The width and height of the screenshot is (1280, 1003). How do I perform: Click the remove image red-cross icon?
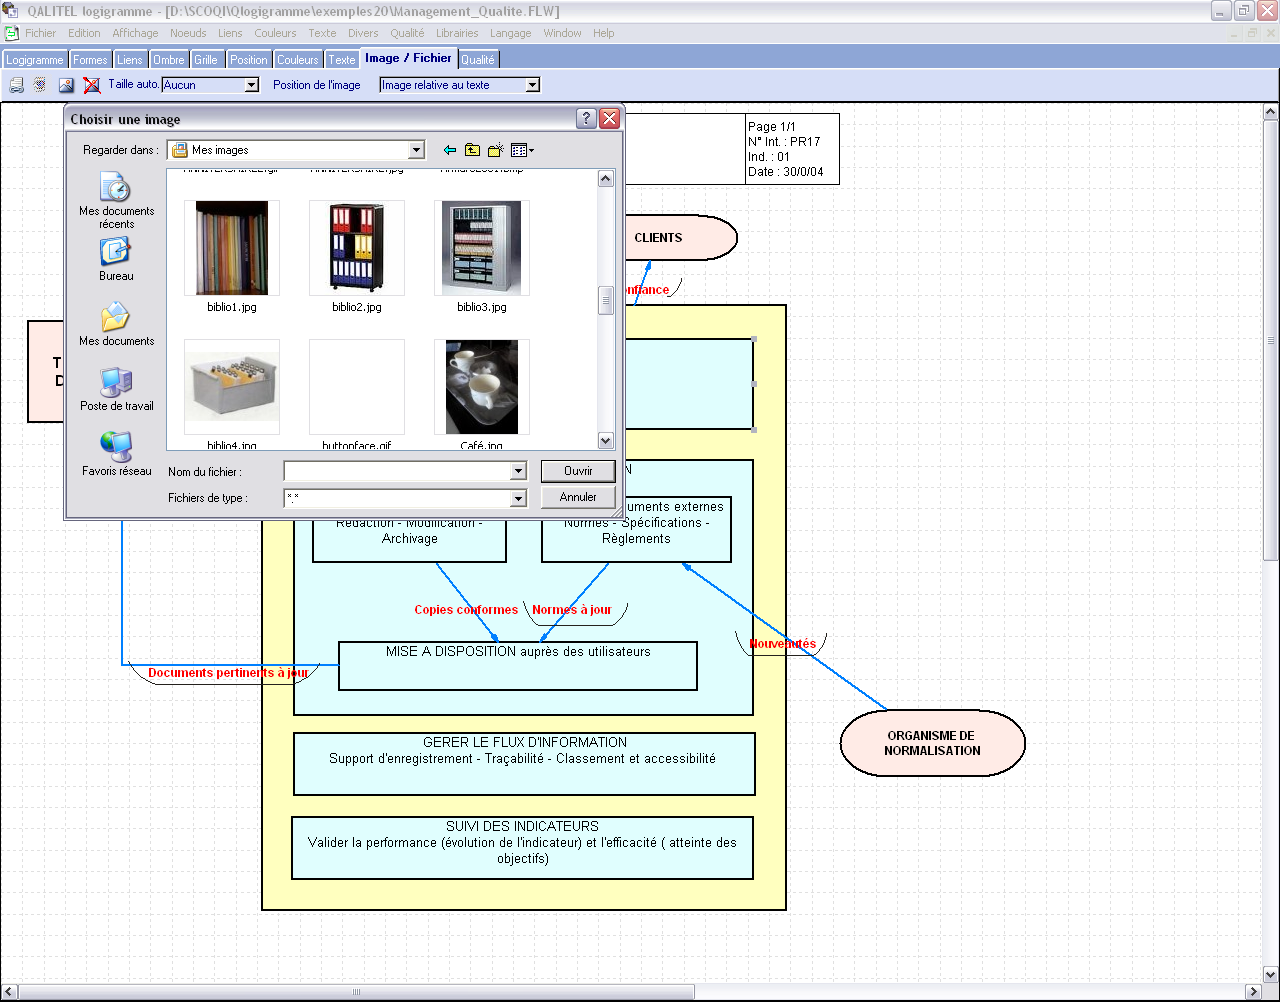[x=92, y=86]
